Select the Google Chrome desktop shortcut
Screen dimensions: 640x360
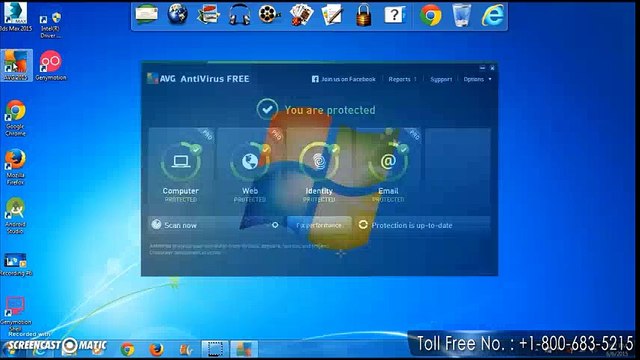click(16, 118)
